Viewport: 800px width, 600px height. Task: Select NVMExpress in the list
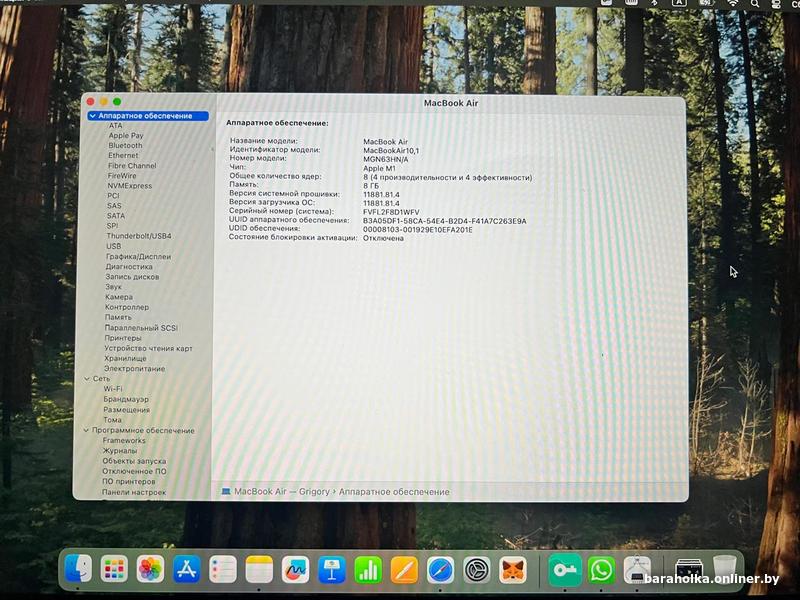(x=130, y=186)
